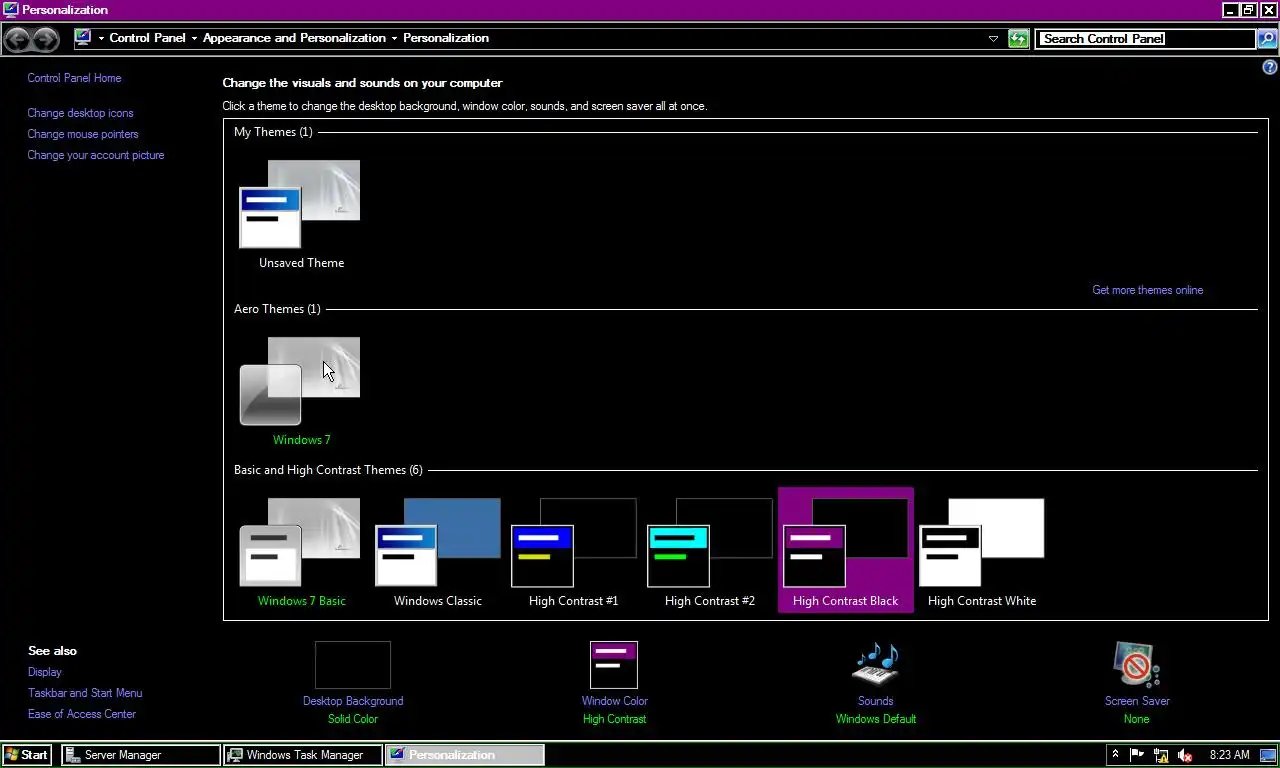Click the Screen Saver label link

pos(1137,701)
